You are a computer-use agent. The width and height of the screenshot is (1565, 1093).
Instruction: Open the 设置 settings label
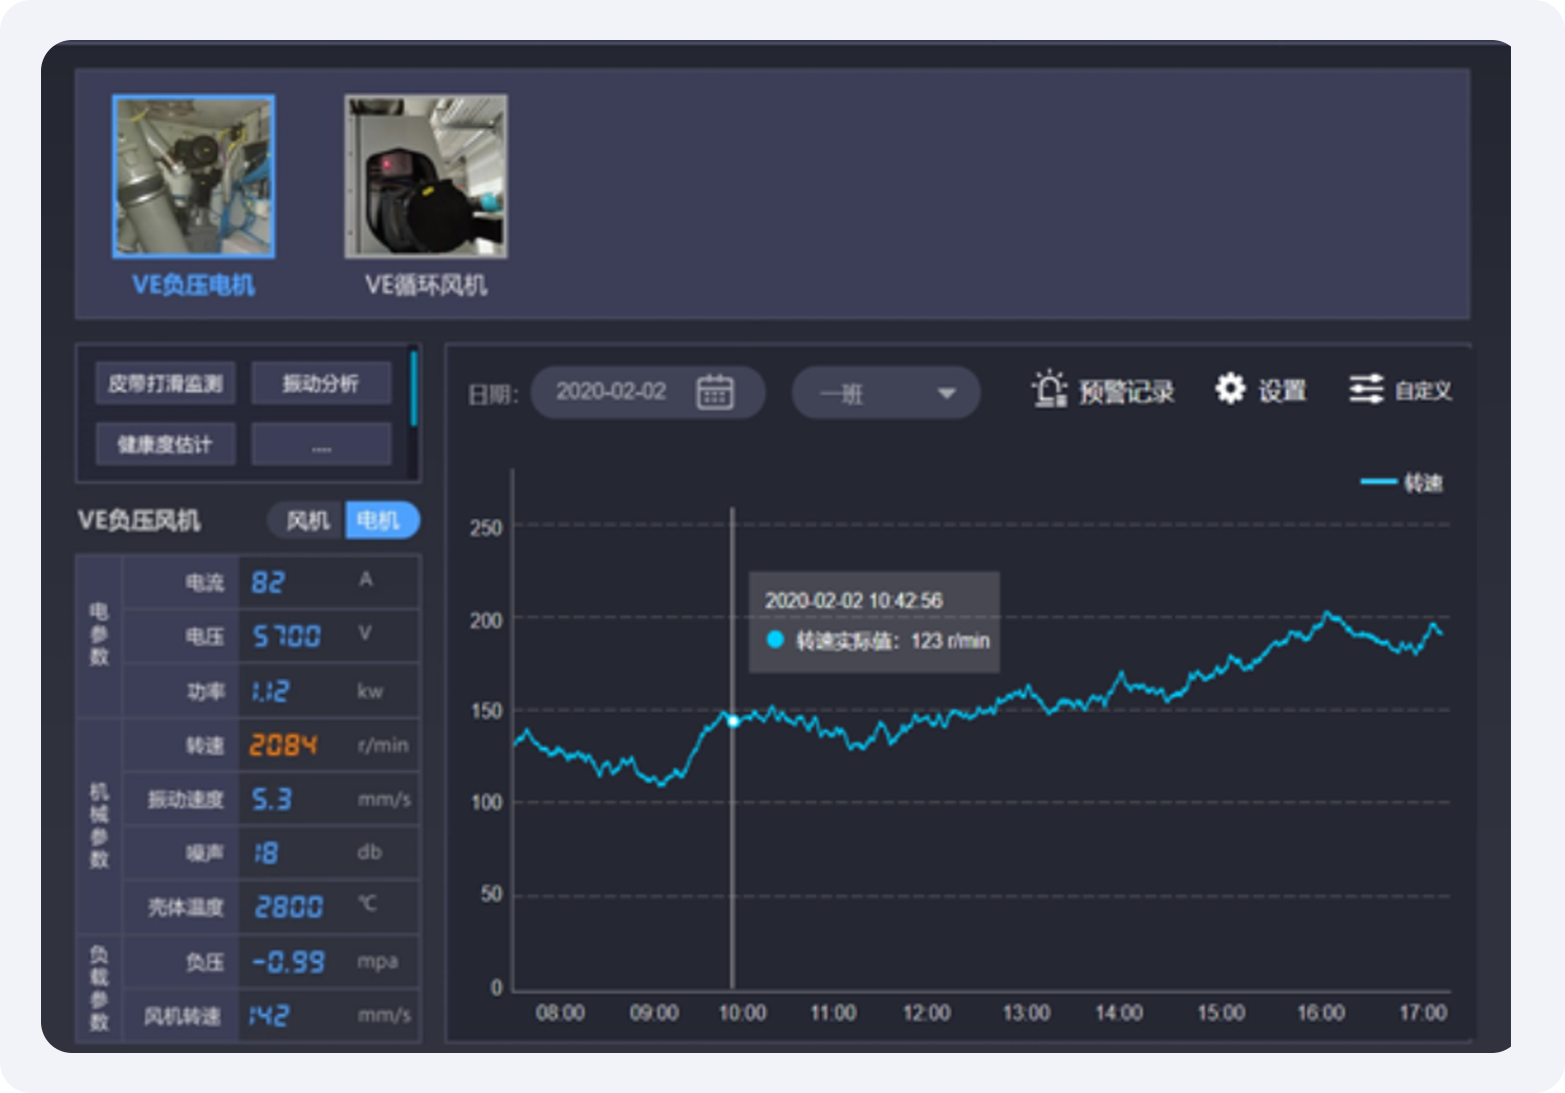click(x=1282, y=390)
